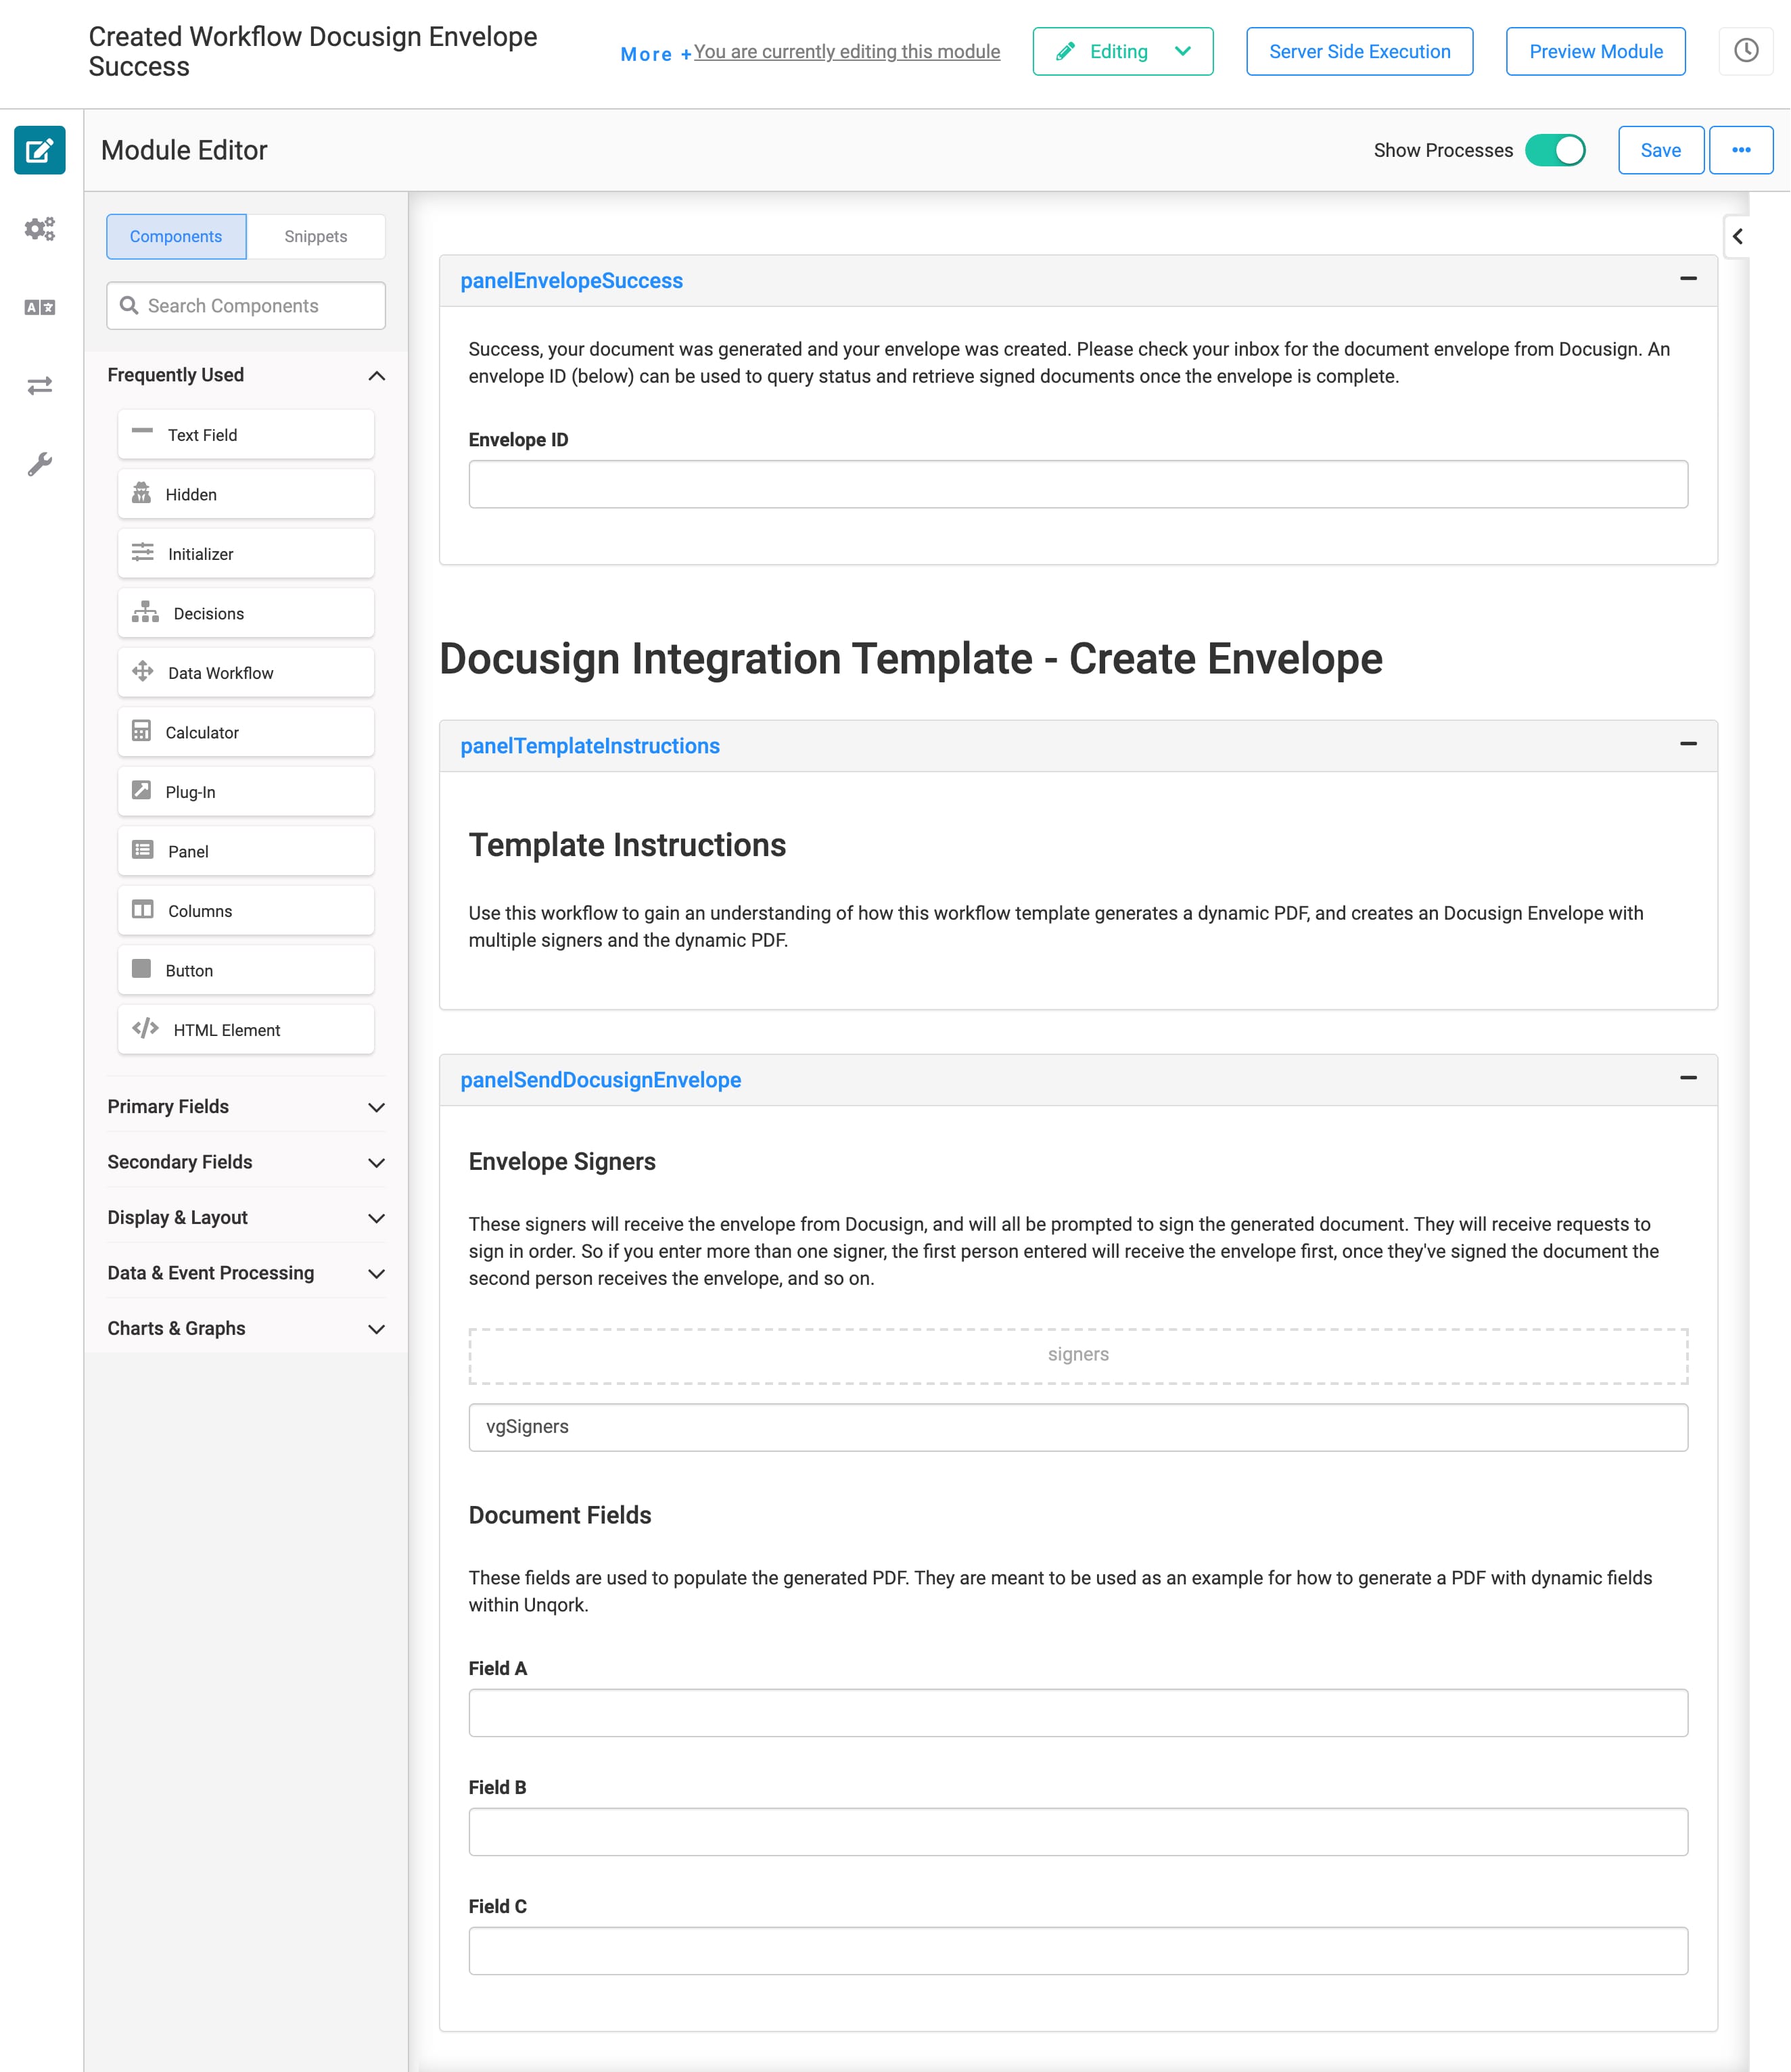
Task: Click the Calculator component icon
Action: pos(142,731)
